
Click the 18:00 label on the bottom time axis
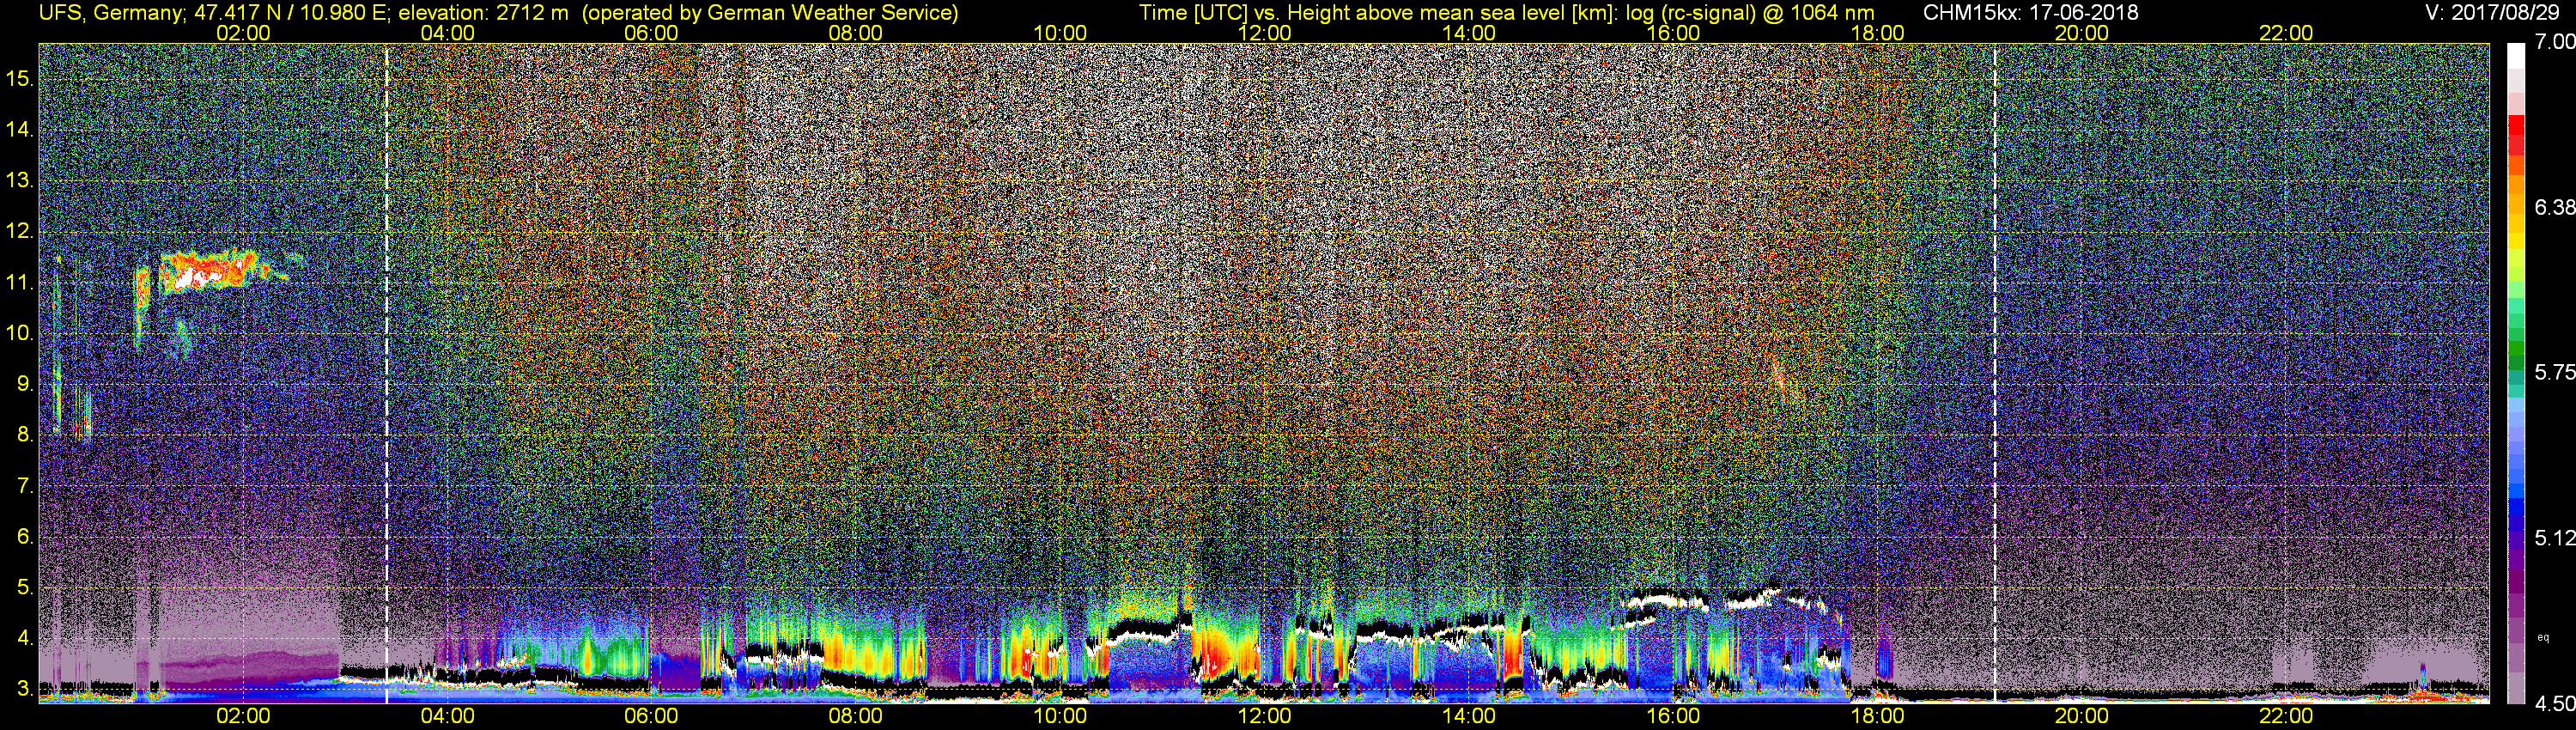(x=1877, y=716)
